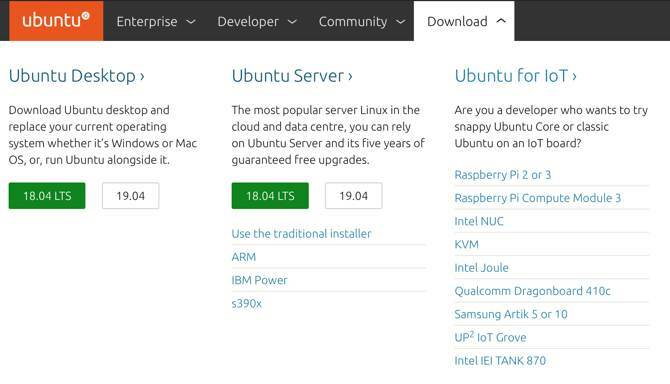This screenshot has width=670, height=384.
Task: Open the Developer menu
Action: [248, 21]
